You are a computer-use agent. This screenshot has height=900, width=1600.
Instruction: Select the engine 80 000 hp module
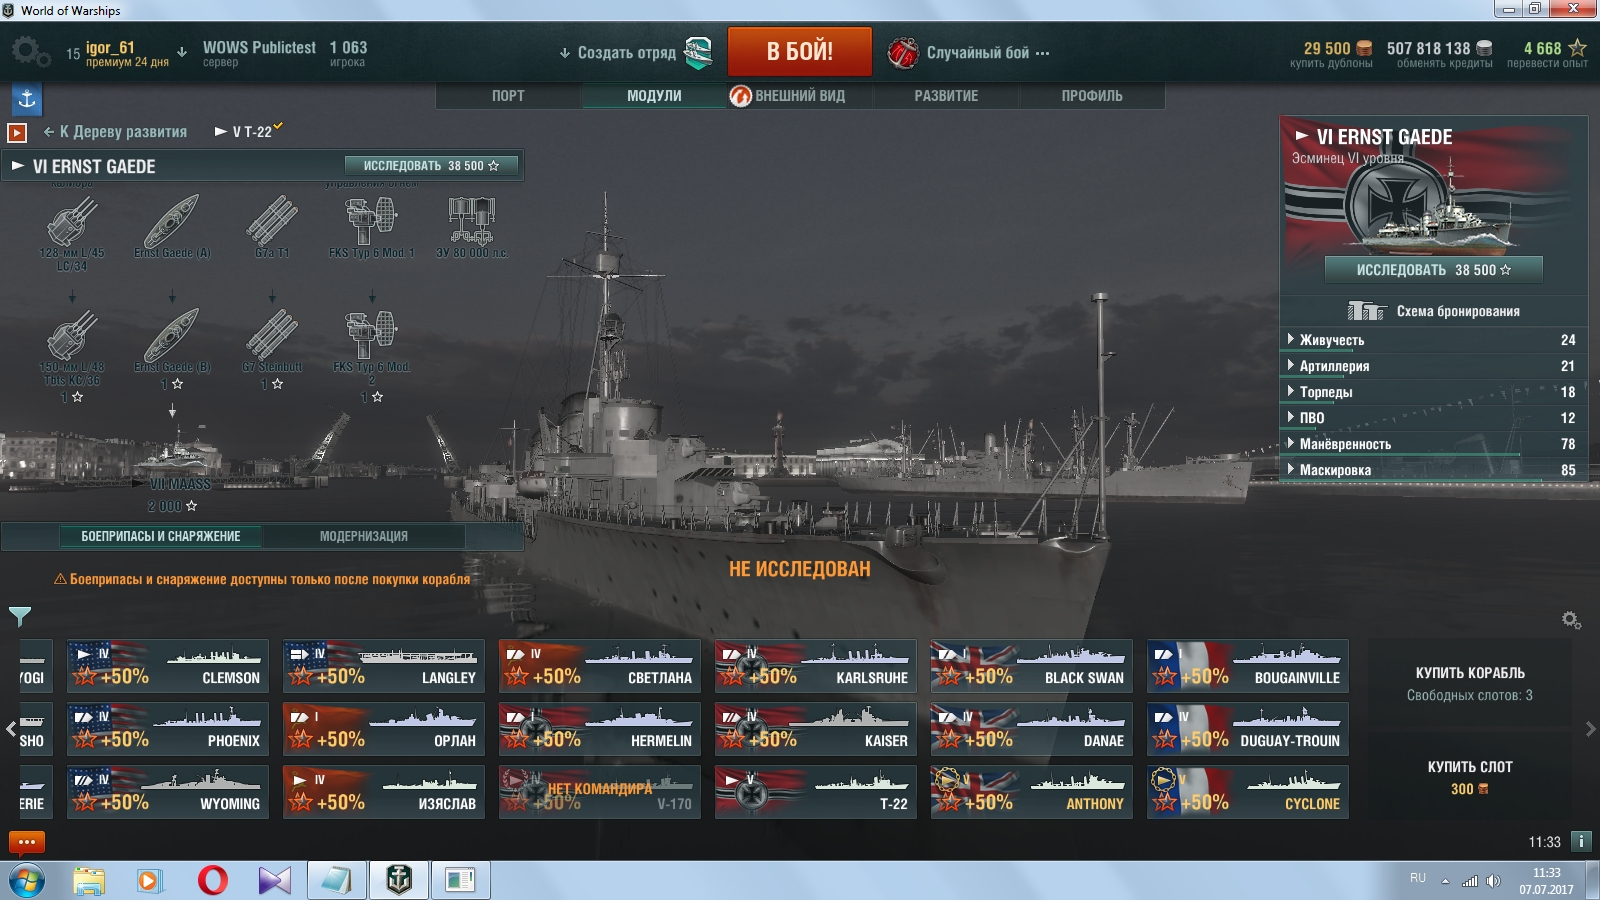point(471,228)
